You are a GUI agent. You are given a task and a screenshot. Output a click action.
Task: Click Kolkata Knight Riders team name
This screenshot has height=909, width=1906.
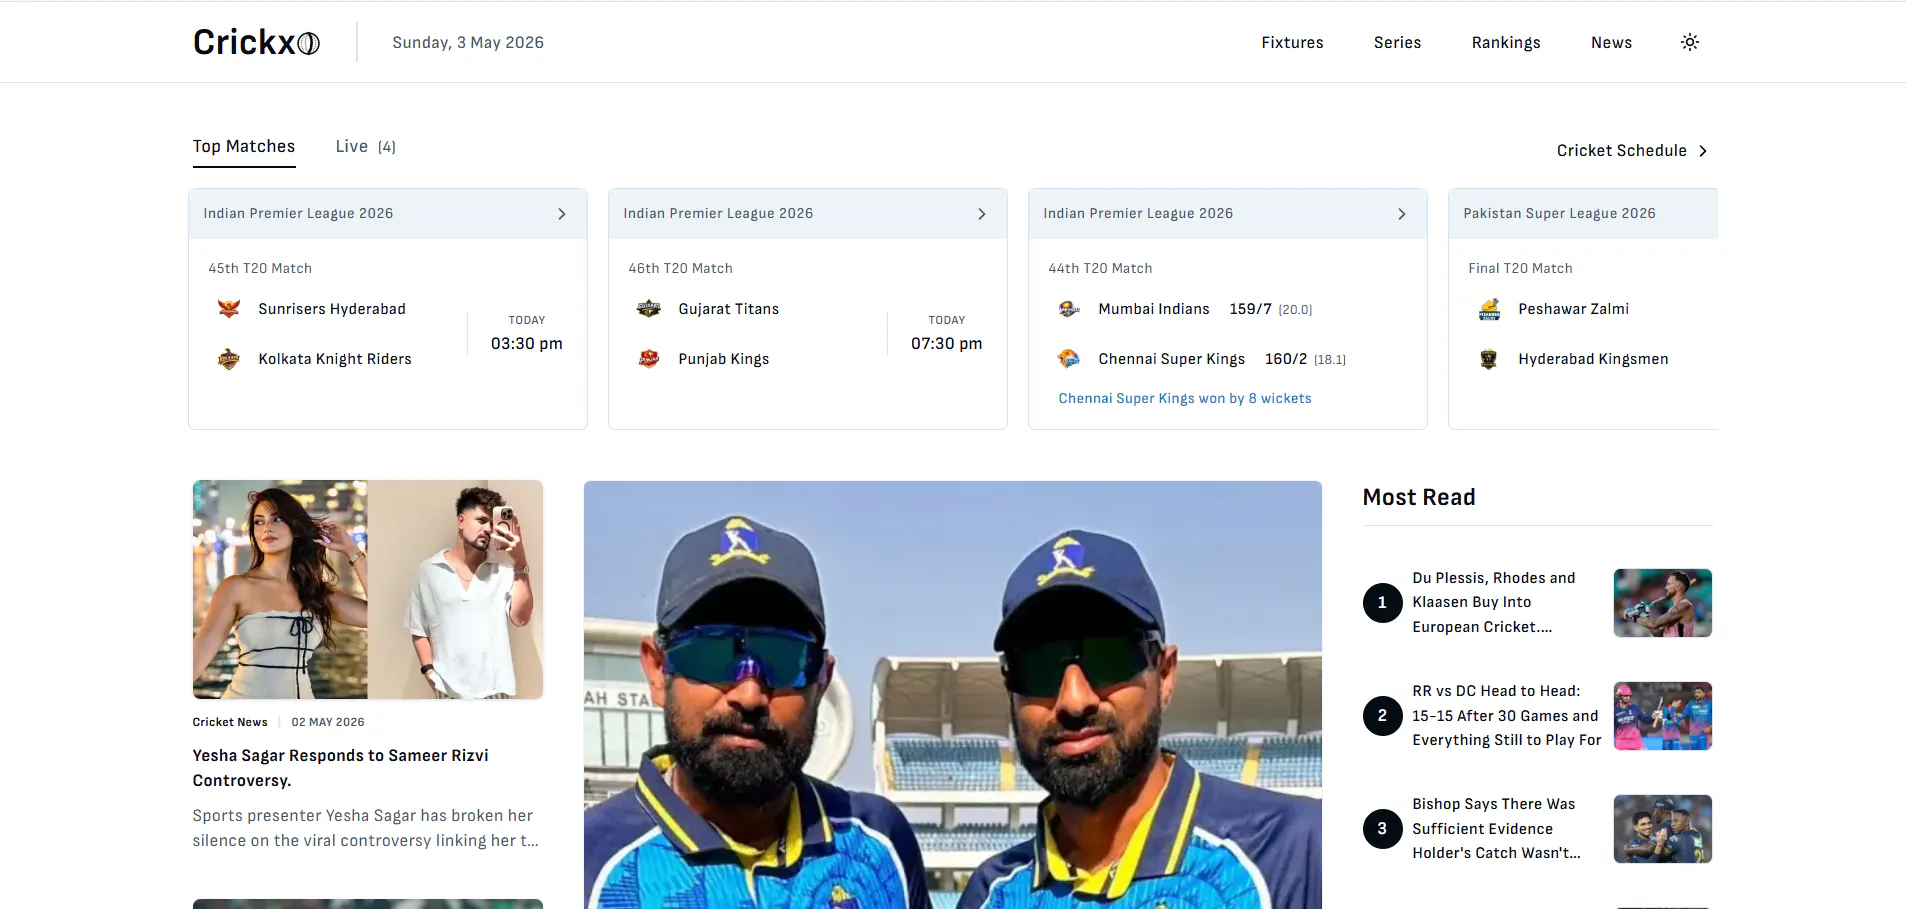click(335, 359)
